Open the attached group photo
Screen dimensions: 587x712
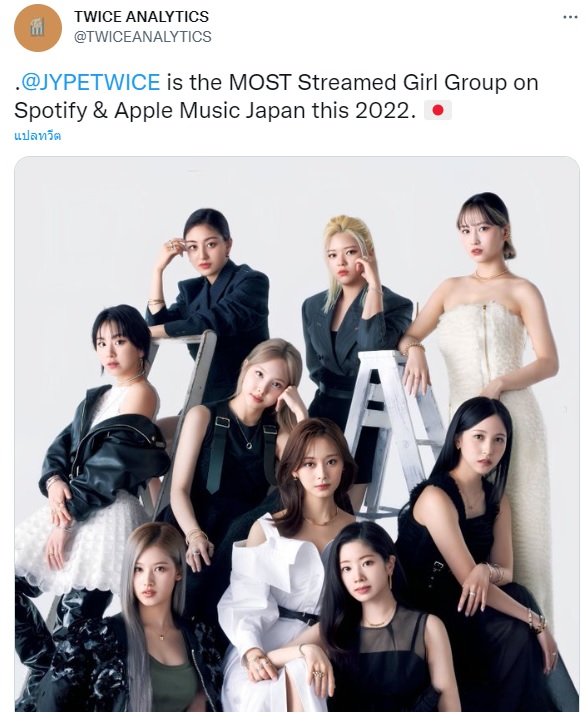(x=297, y=434)
